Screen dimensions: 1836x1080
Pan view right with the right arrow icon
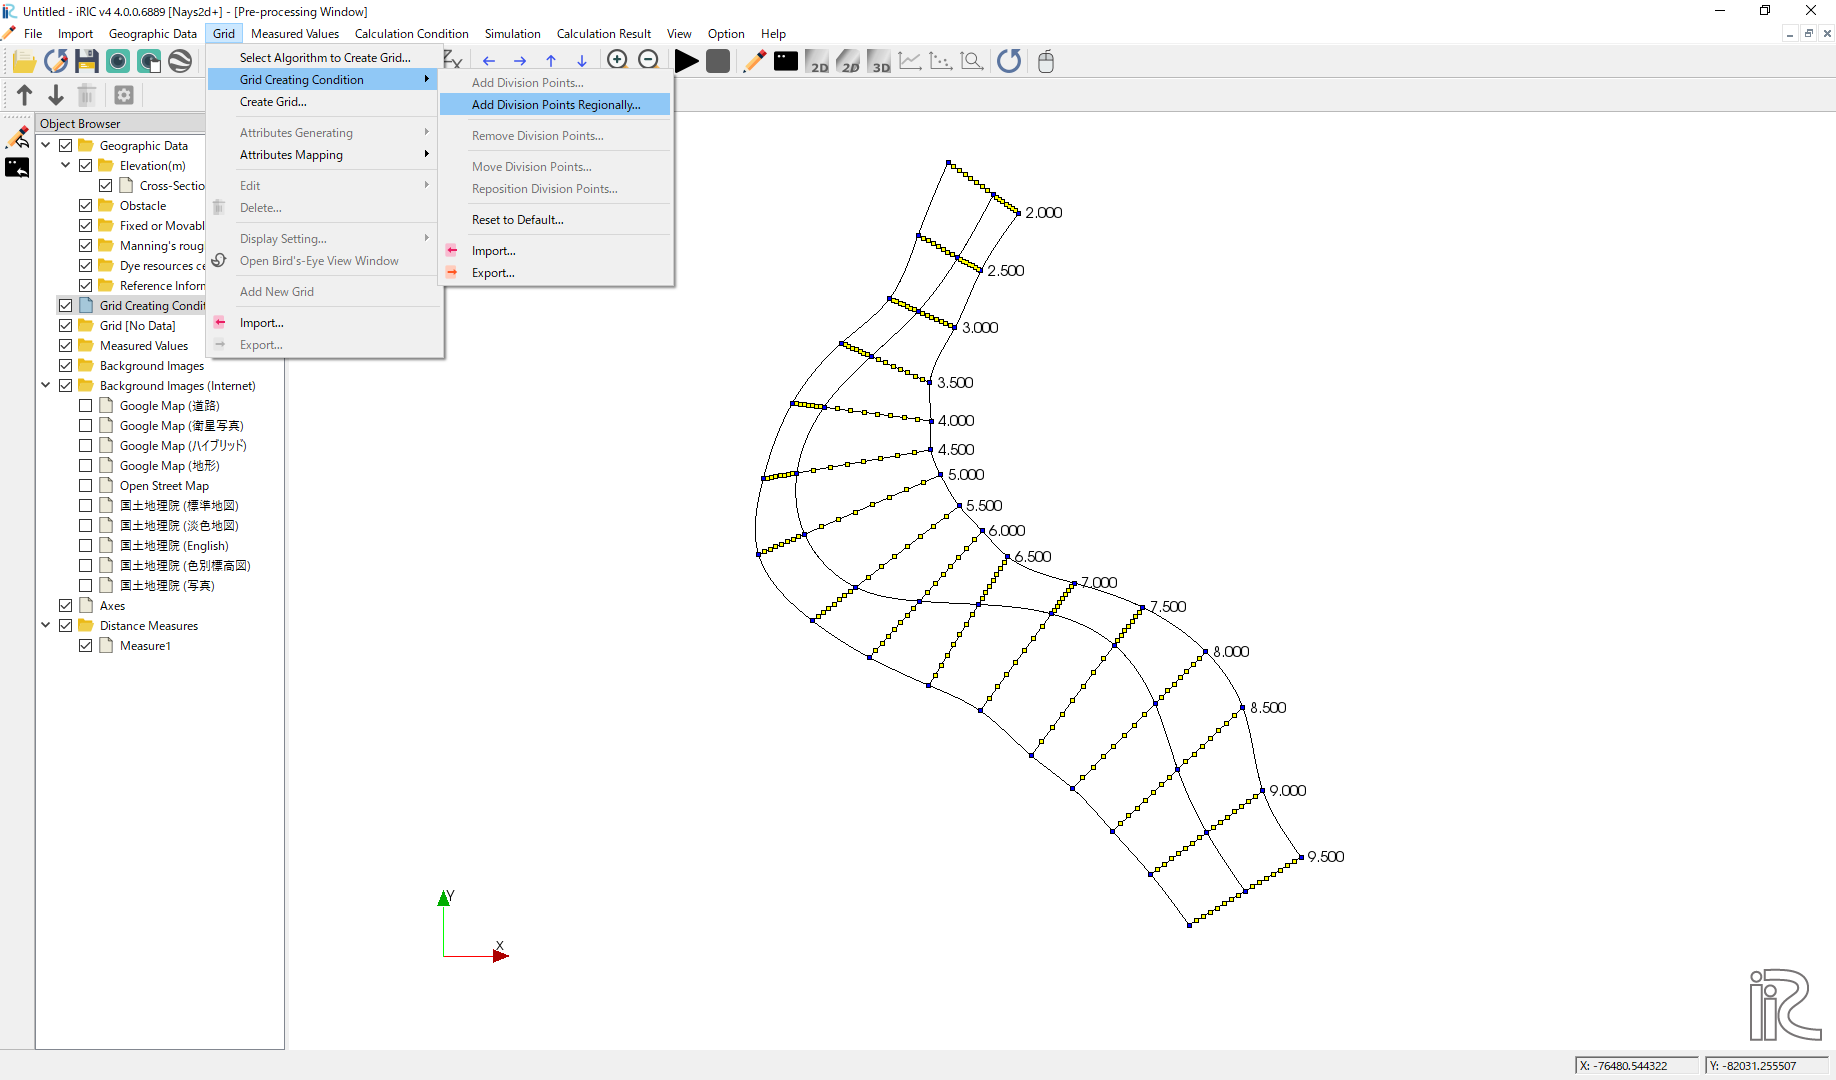[x=520, y=61]
